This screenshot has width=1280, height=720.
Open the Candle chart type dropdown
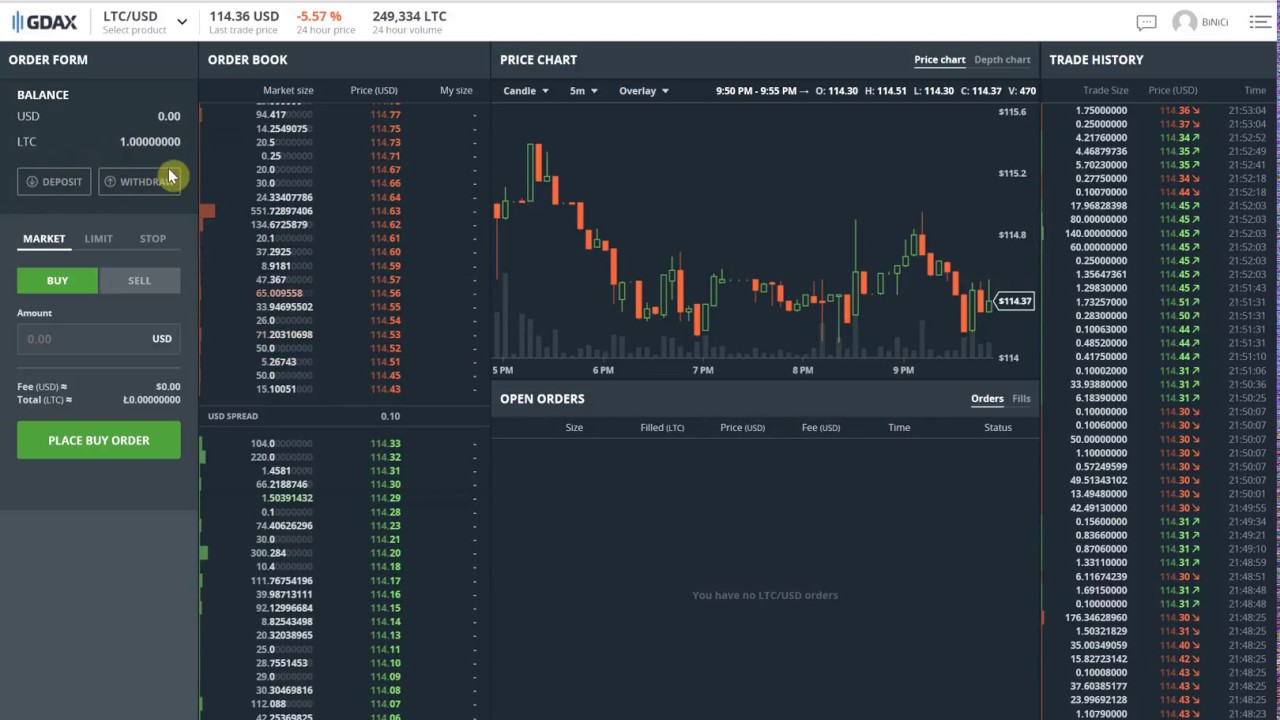[526, 91]
